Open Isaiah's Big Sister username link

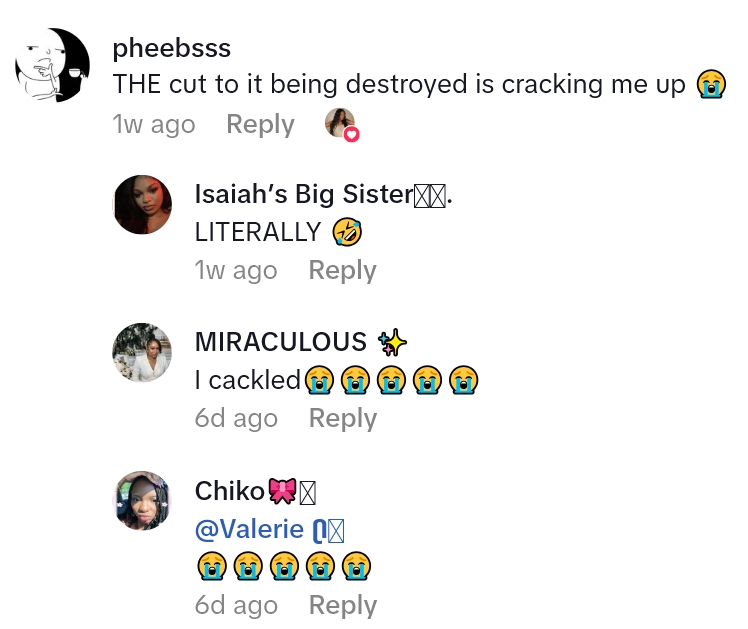[303, 194]
